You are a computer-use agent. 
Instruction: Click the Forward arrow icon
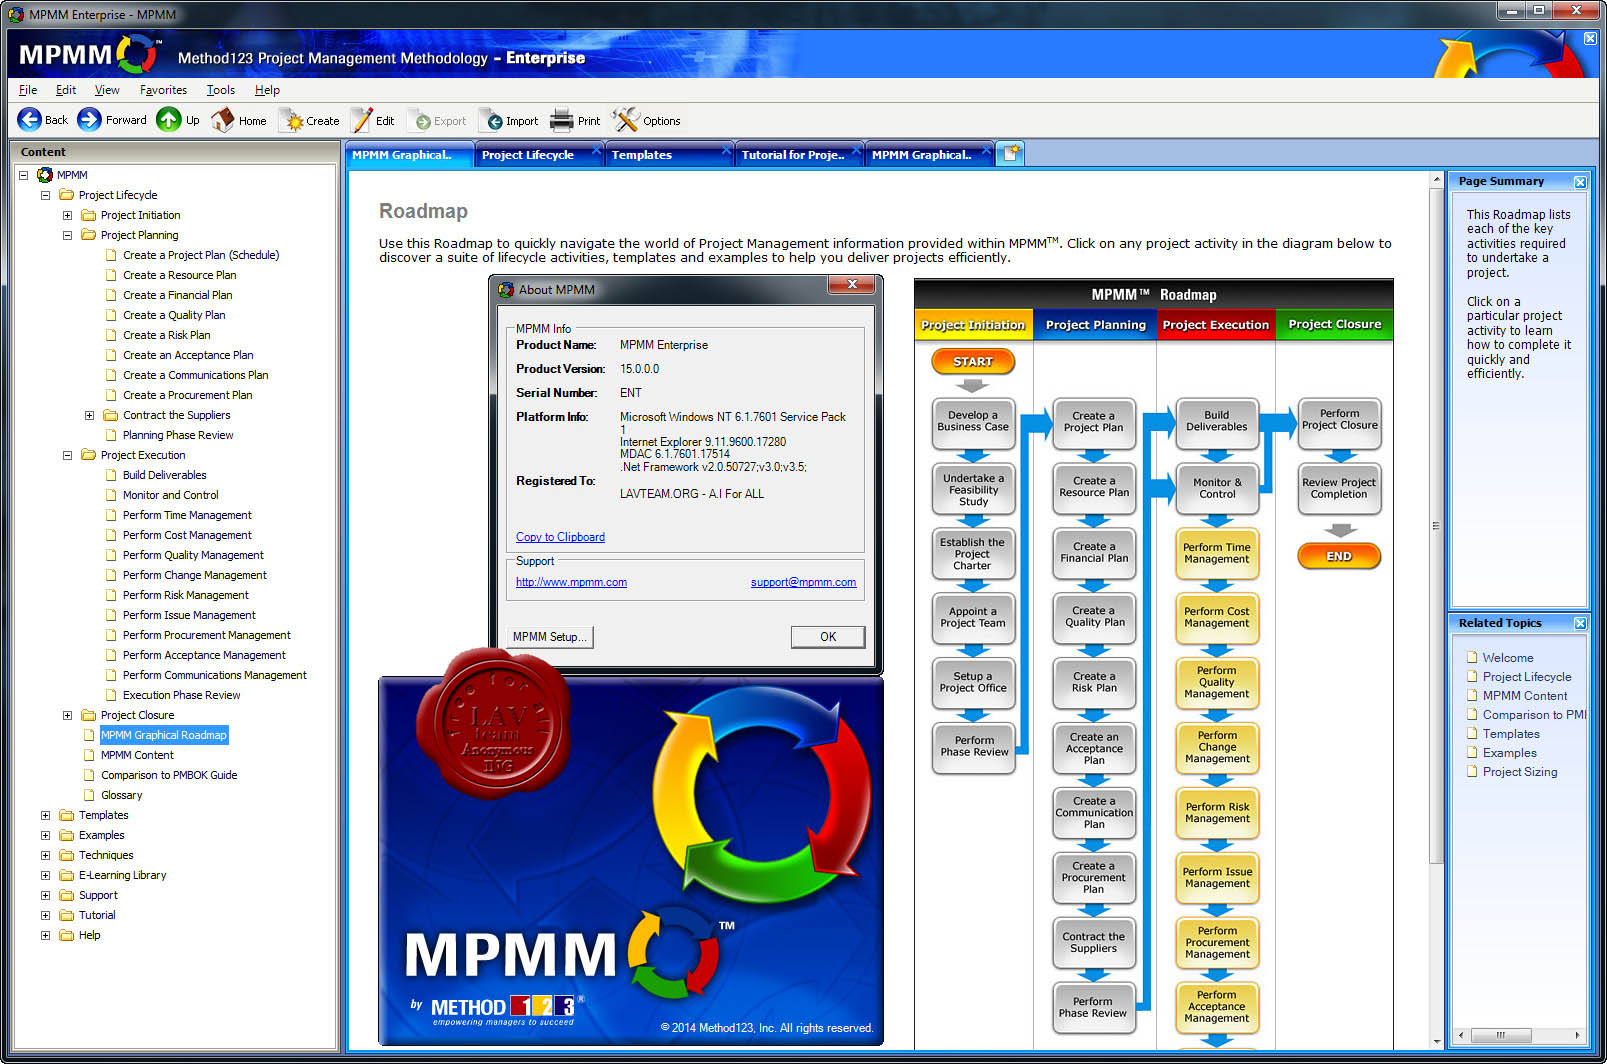pyautogui.click(x=89, y=120)
